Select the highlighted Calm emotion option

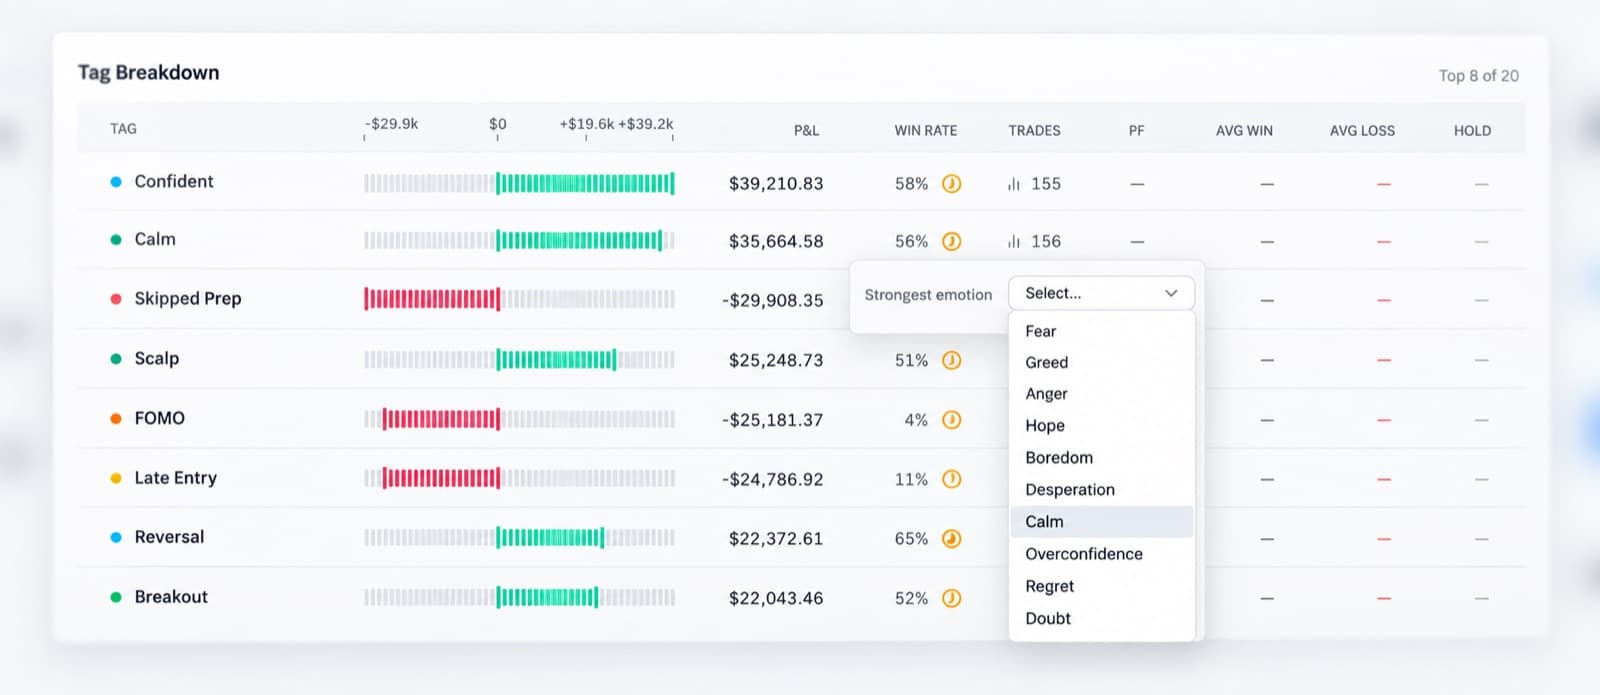(1101, 521)
